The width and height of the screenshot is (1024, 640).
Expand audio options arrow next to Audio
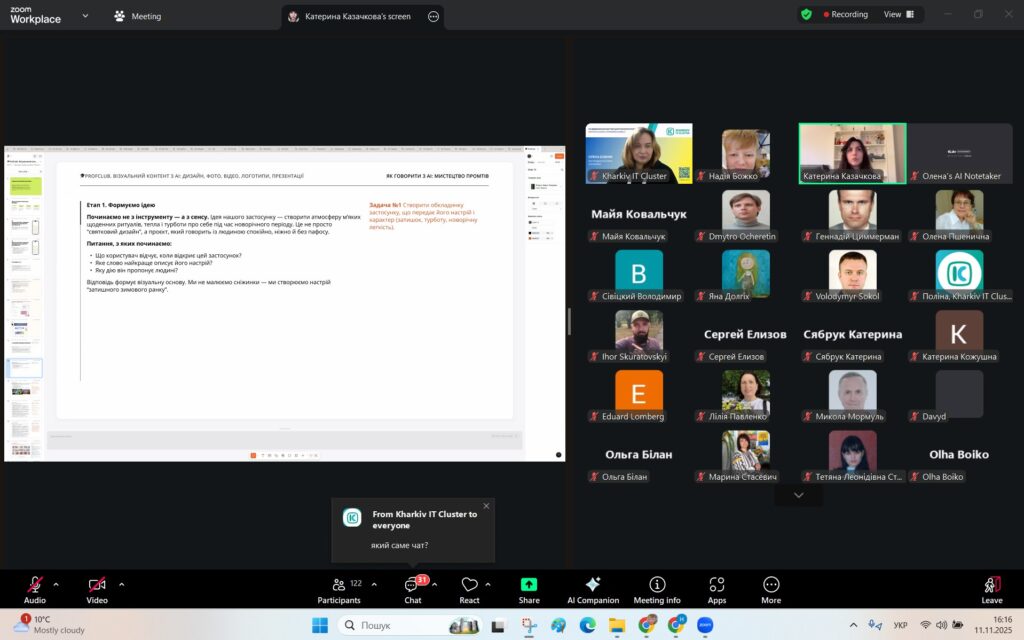click(x=56, y=584)
